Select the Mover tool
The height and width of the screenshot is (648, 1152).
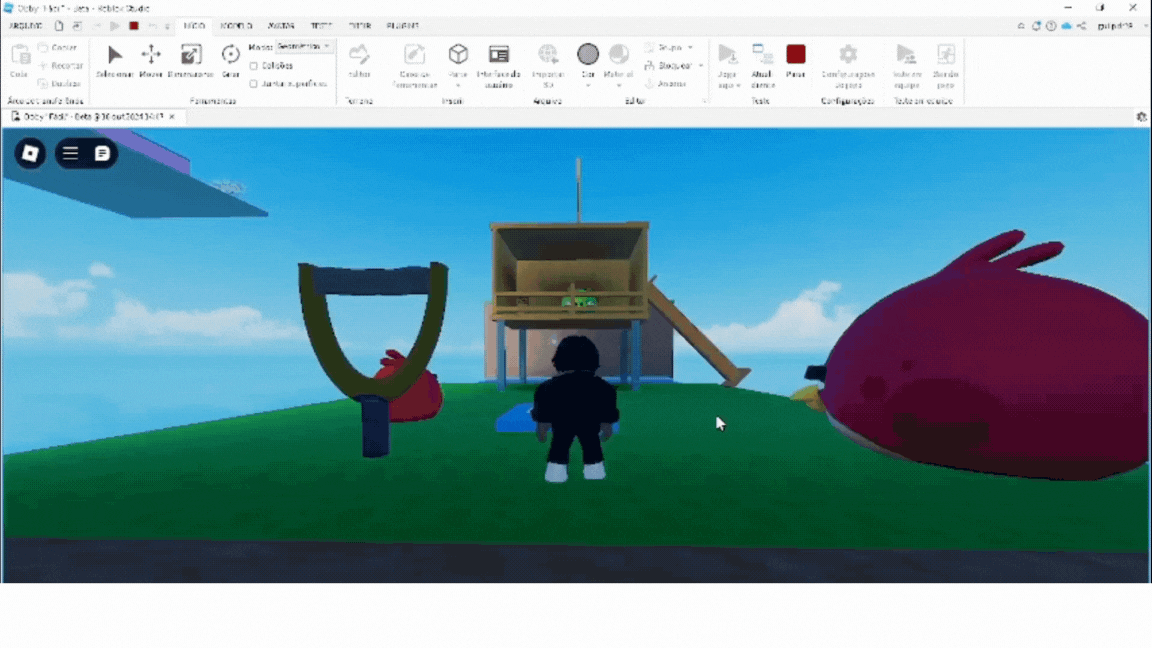[151, 58]
